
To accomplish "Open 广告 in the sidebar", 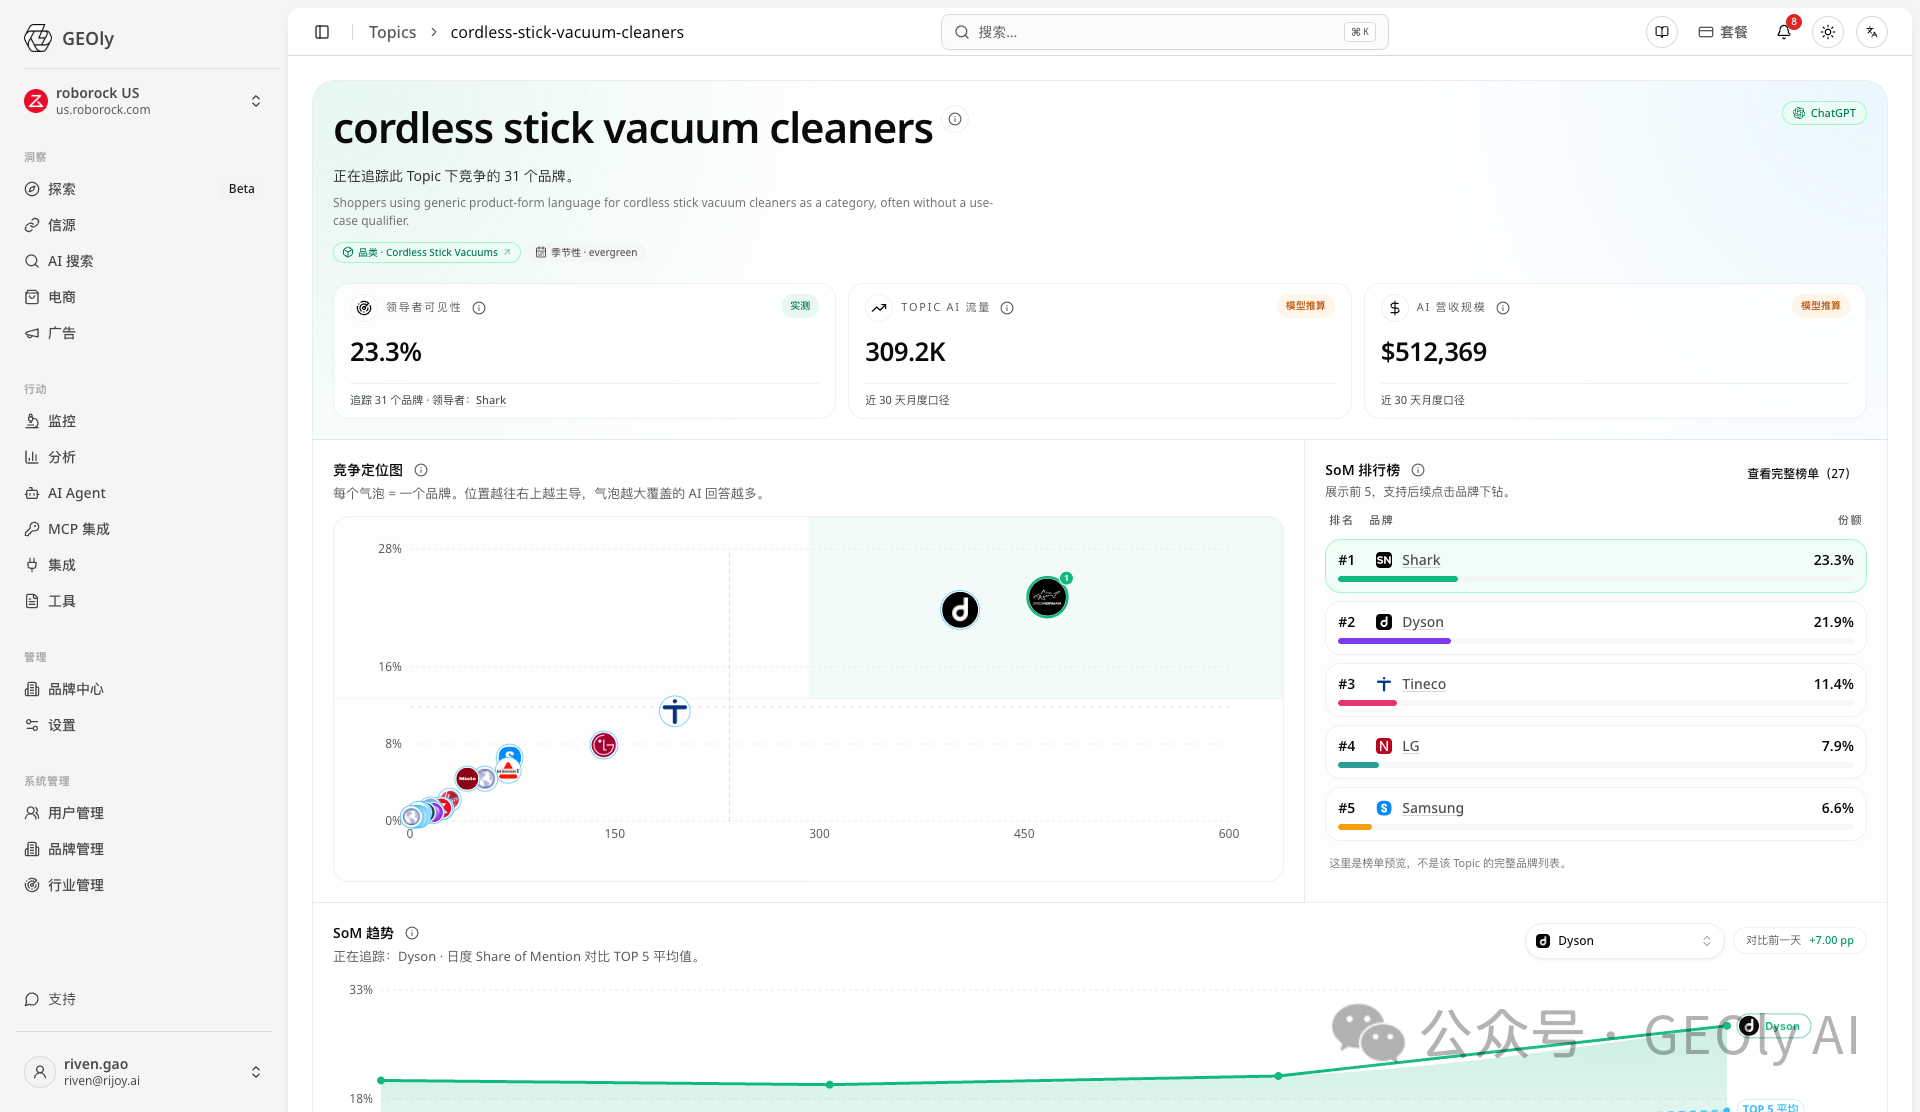I will 144,333.
